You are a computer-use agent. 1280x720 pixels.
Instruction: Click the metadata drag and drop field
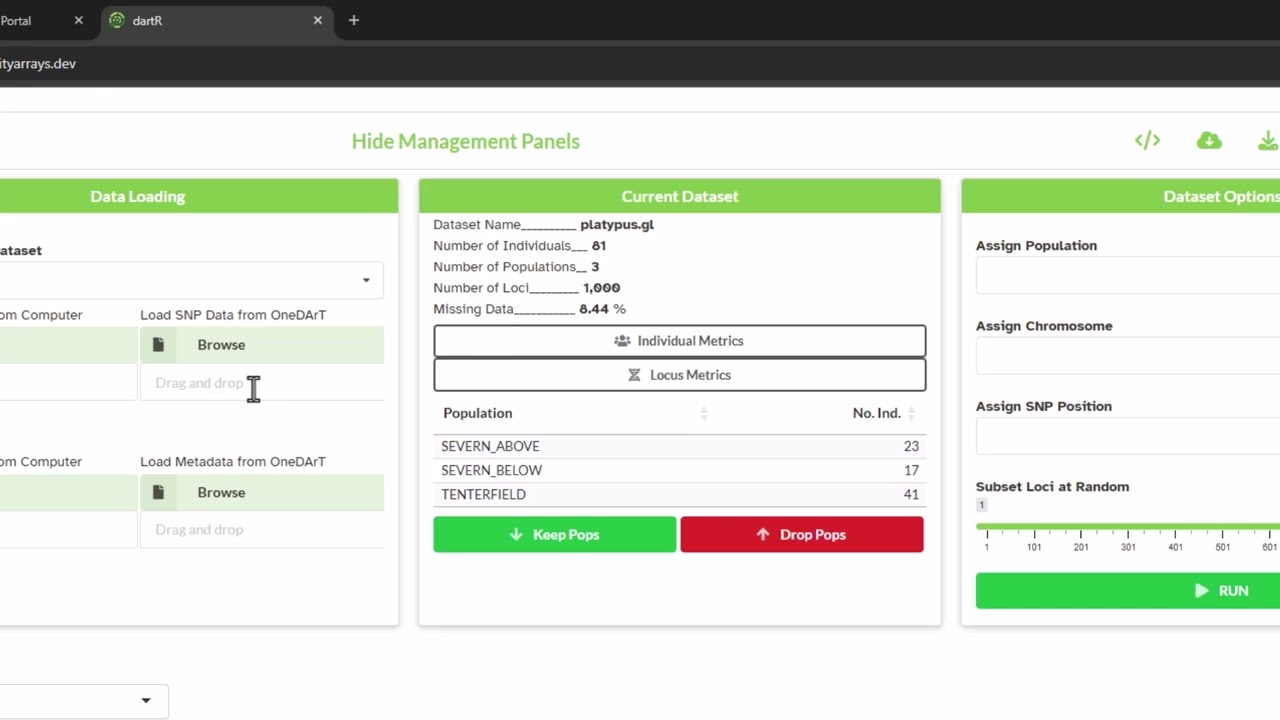pyautogui.click(x=262, y=530)
